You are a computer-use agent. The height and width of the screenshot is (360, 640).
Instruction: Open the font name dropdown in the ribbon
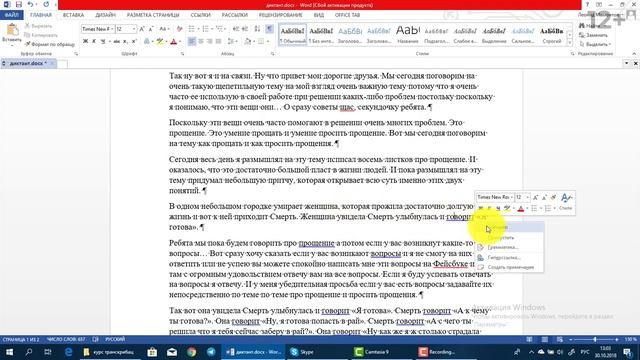112,29
